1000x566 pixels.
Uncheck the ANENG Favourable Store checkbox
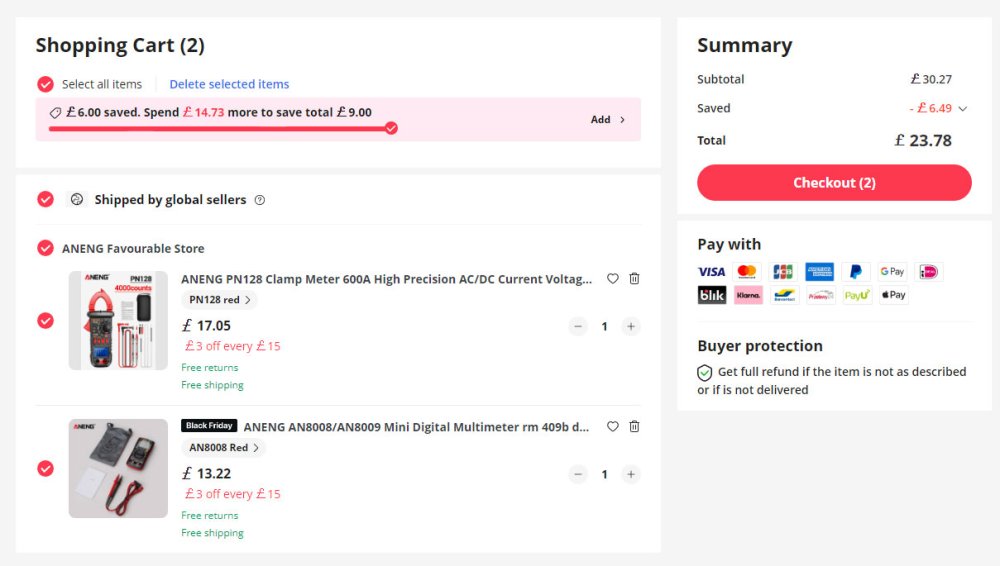coord(45,248)
